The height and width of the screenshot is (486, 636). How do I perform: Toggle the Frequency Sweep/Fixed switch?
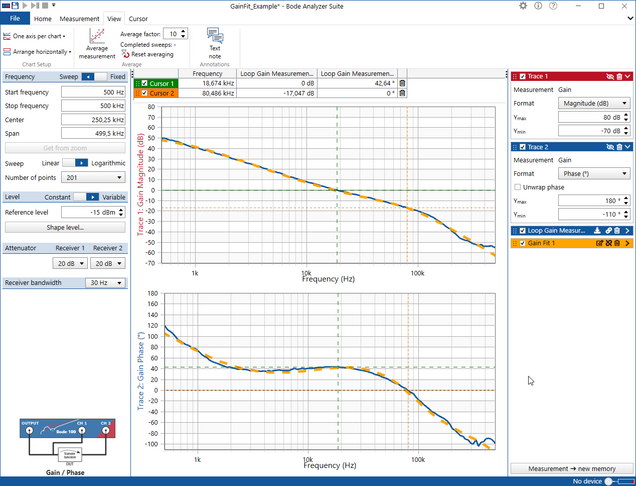94,77
